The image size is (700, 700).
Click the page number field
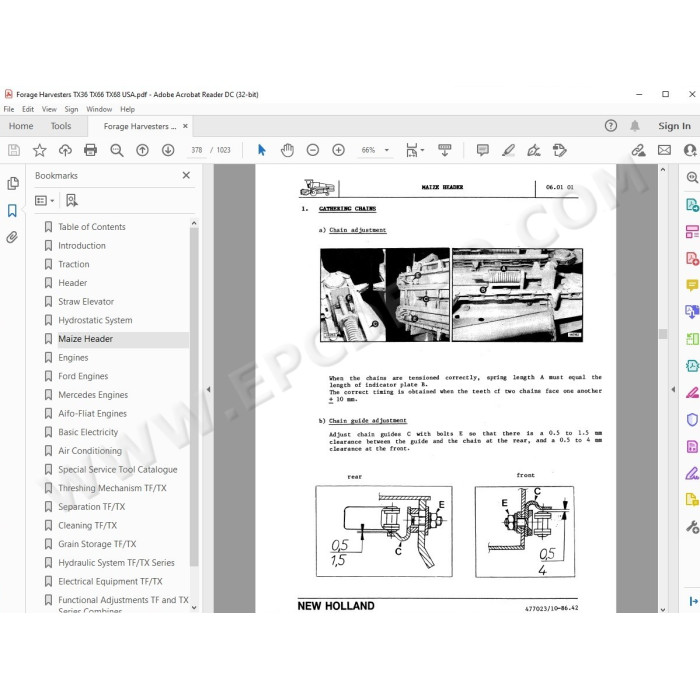pos(196,150)
